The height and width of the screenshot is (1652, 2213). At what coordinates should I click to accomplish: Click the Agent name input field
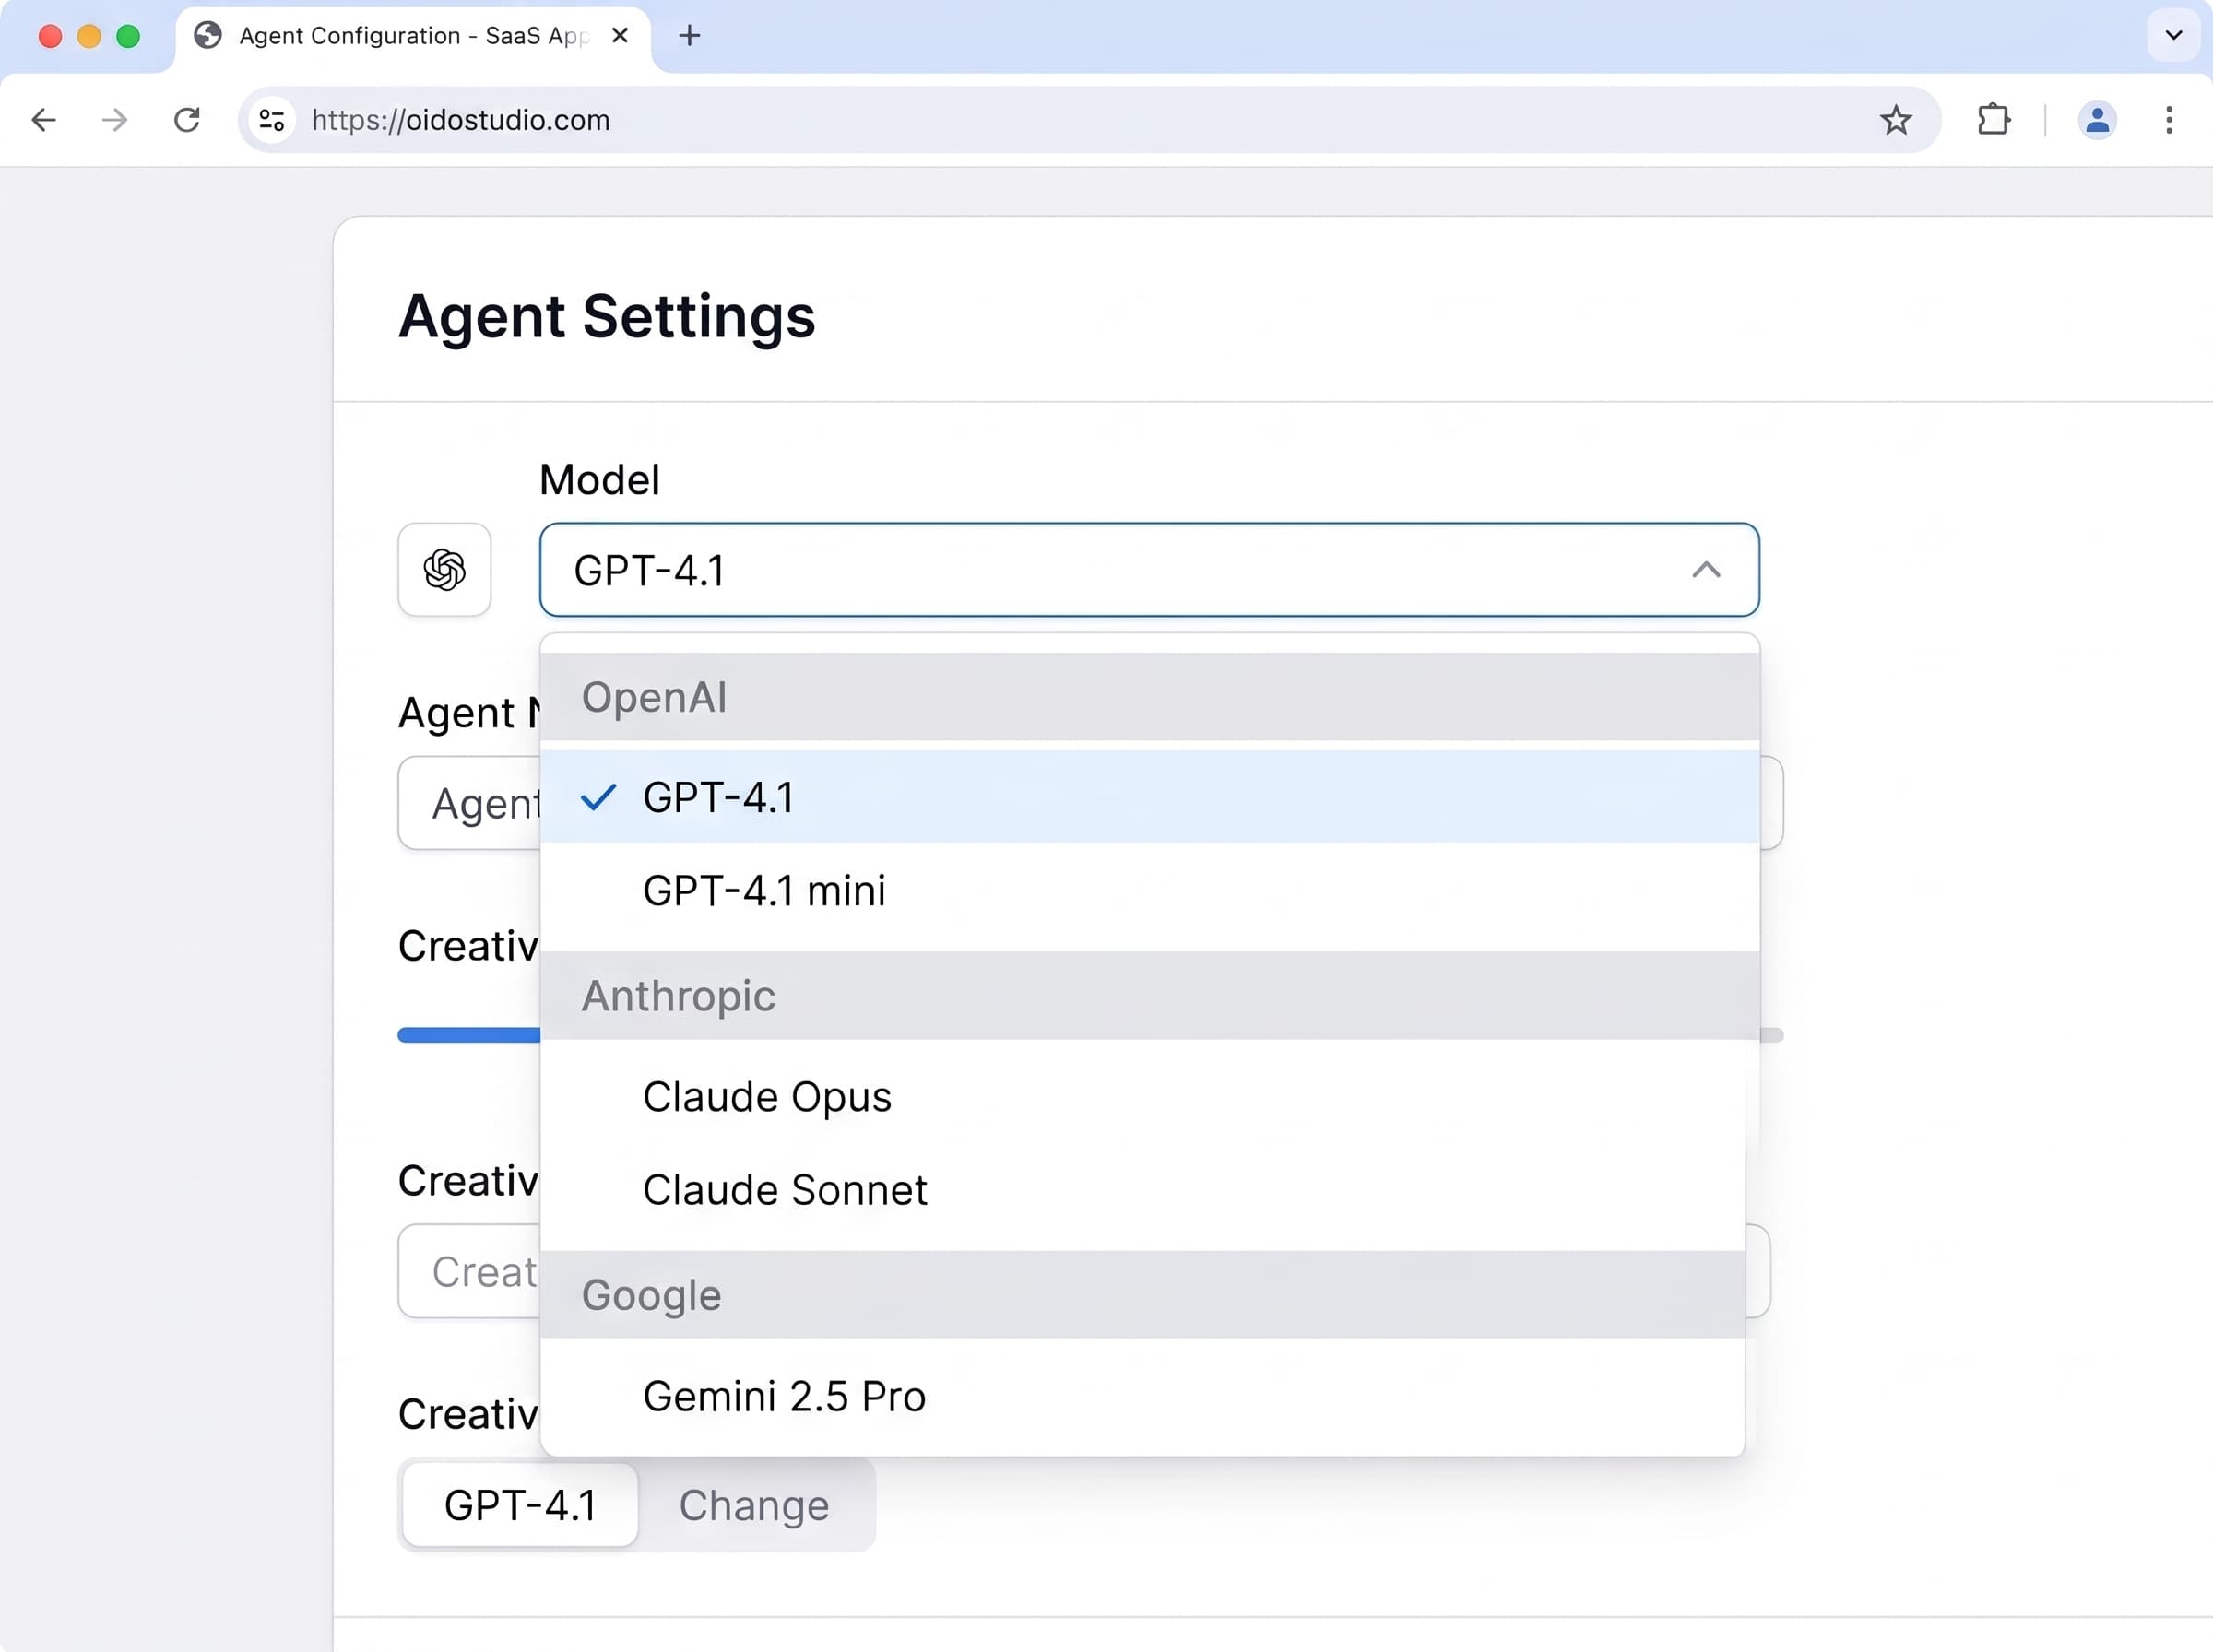(468, 803)
